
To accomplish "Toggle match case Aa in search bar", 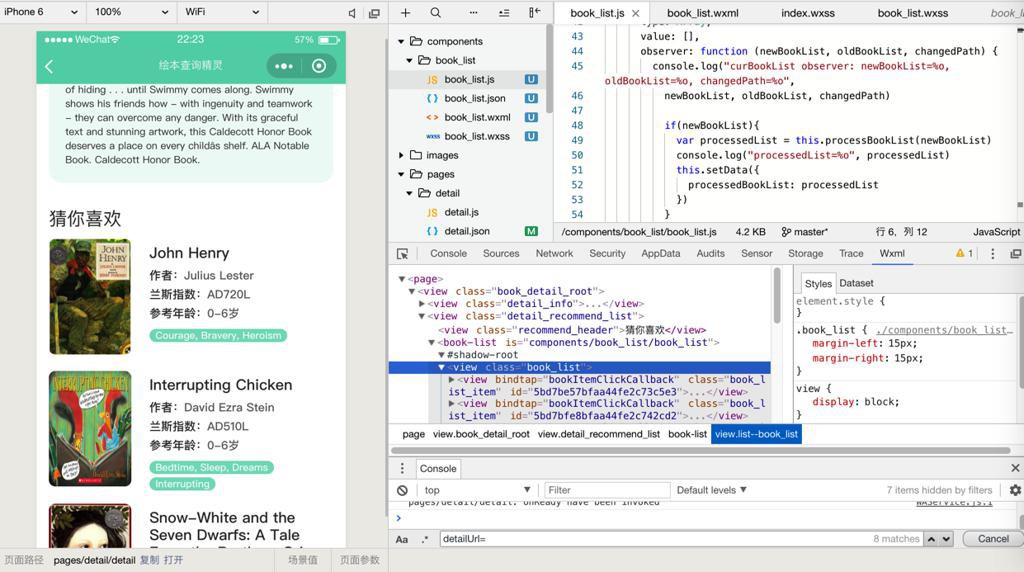I will pyautogui.click(x=402, y=539).
